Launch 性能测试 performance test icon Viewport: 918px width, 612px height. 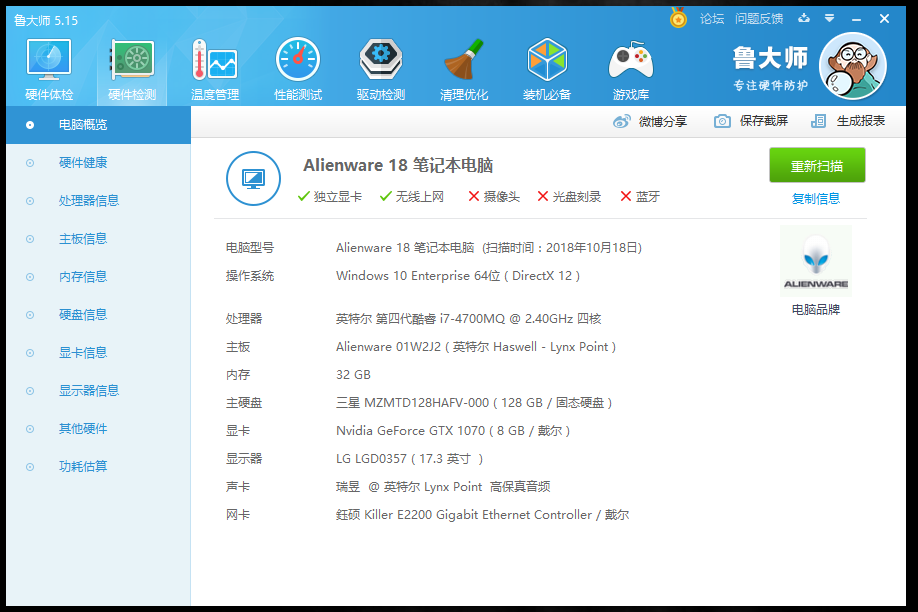tap(298, 69)
